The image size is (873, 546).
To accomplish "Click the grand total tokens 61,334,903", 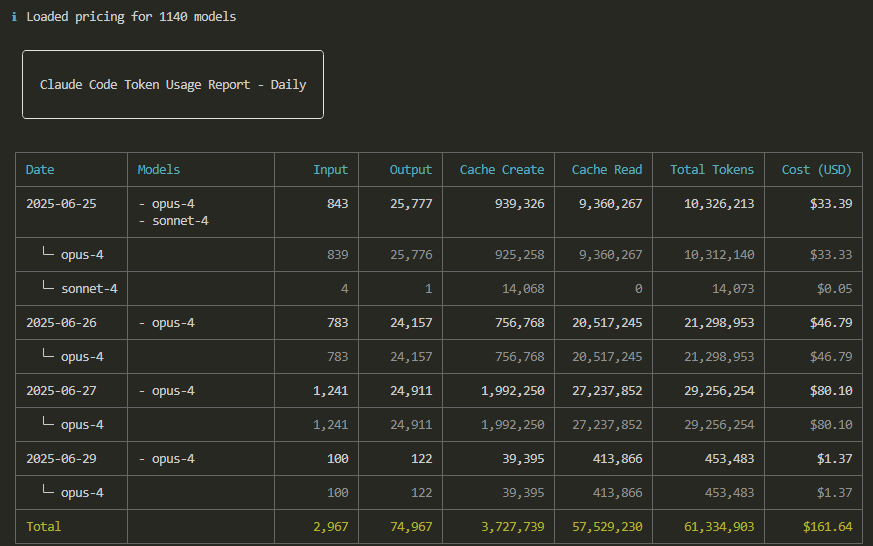I will click(719, 527).
